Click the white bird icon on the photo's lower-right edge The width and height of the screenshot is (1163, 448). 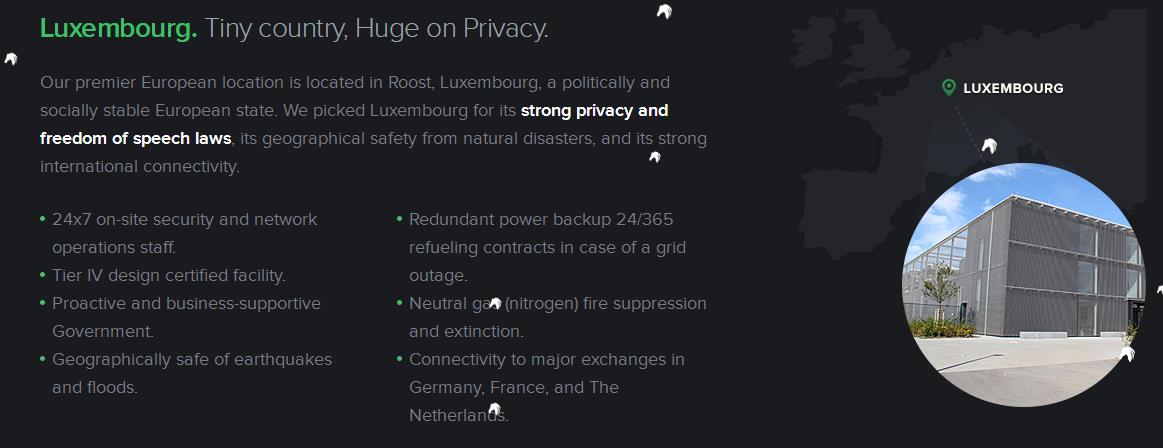click(x=1127, y=354)
